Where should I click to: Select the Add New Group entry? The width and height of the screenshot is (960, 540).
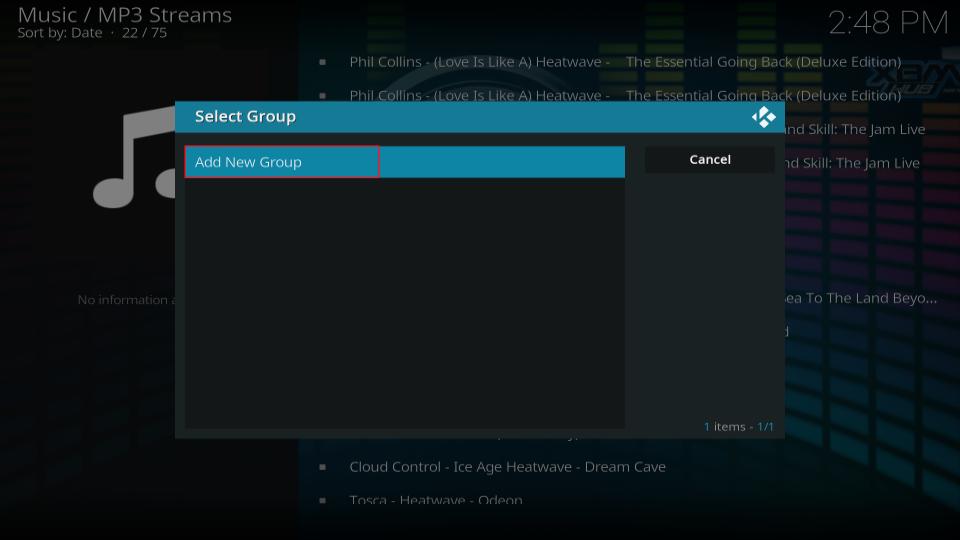coord(281,162)
